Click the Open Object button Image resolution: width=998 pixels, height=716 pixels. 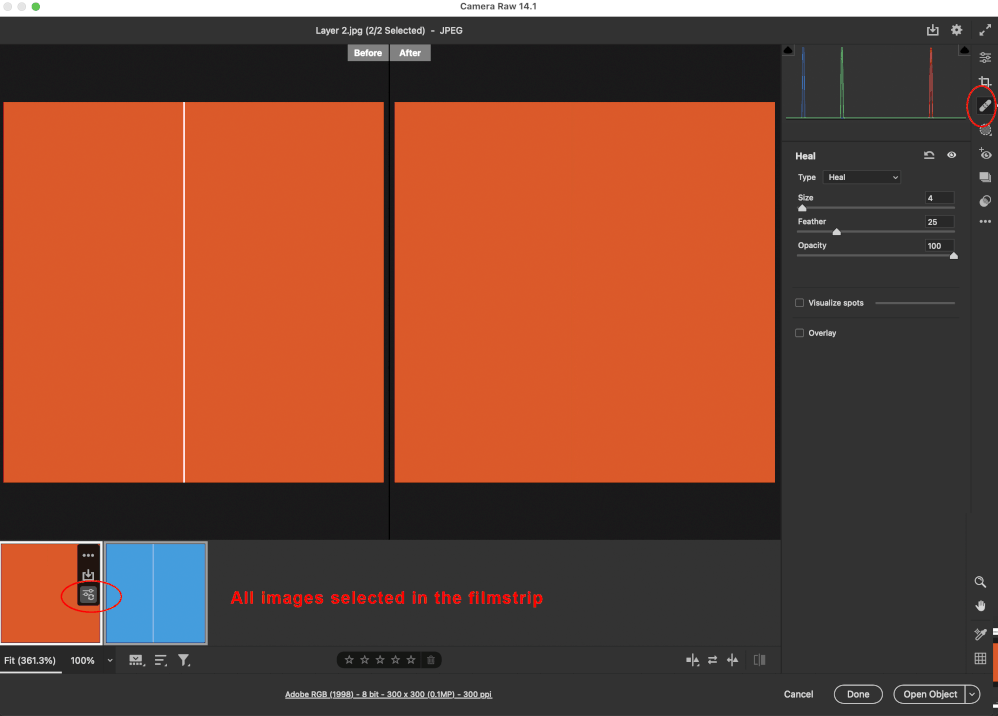(930, 694)
